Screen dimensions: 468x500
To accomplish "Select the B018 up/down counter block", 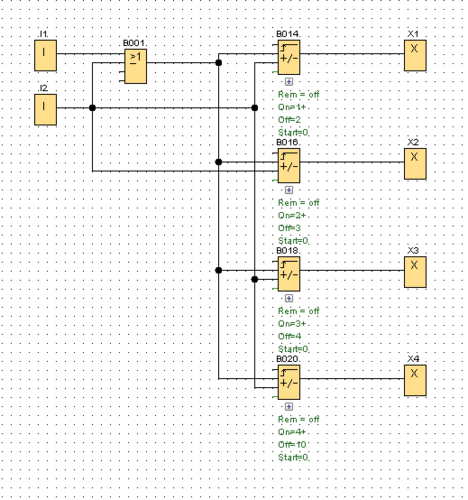I will click(x=289, y=274).
